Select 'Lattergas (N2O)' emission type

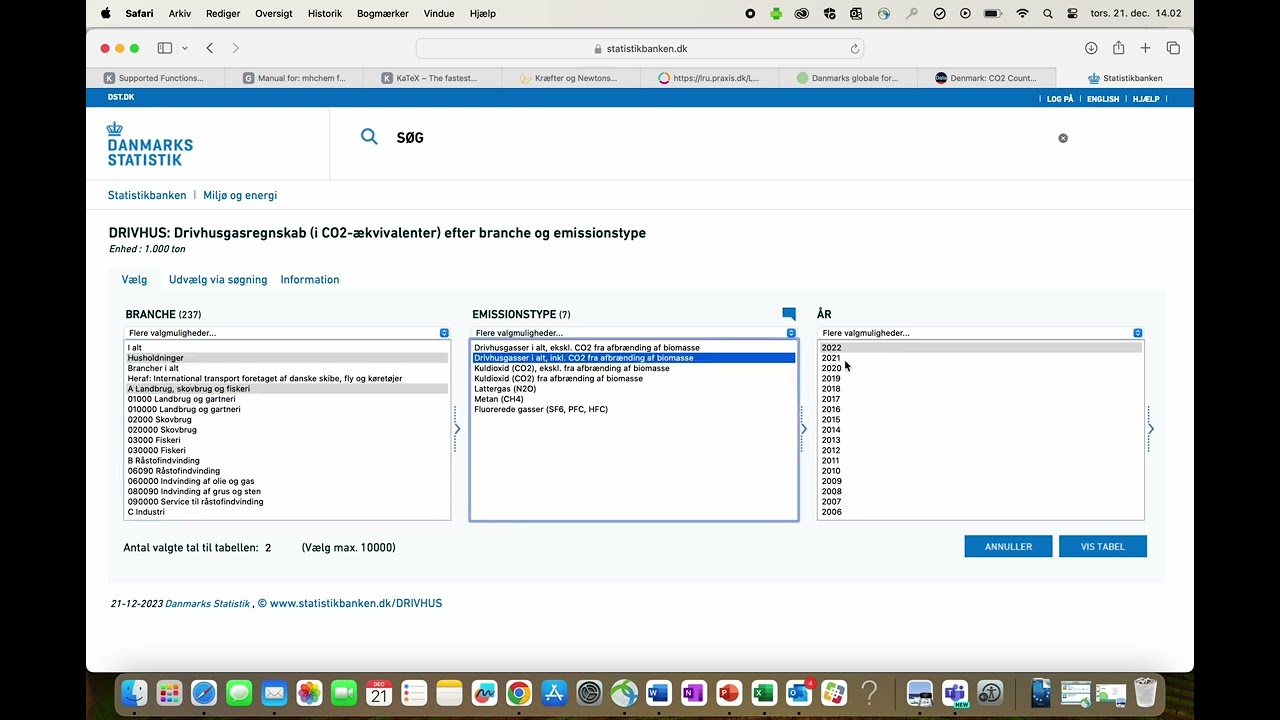634,389
